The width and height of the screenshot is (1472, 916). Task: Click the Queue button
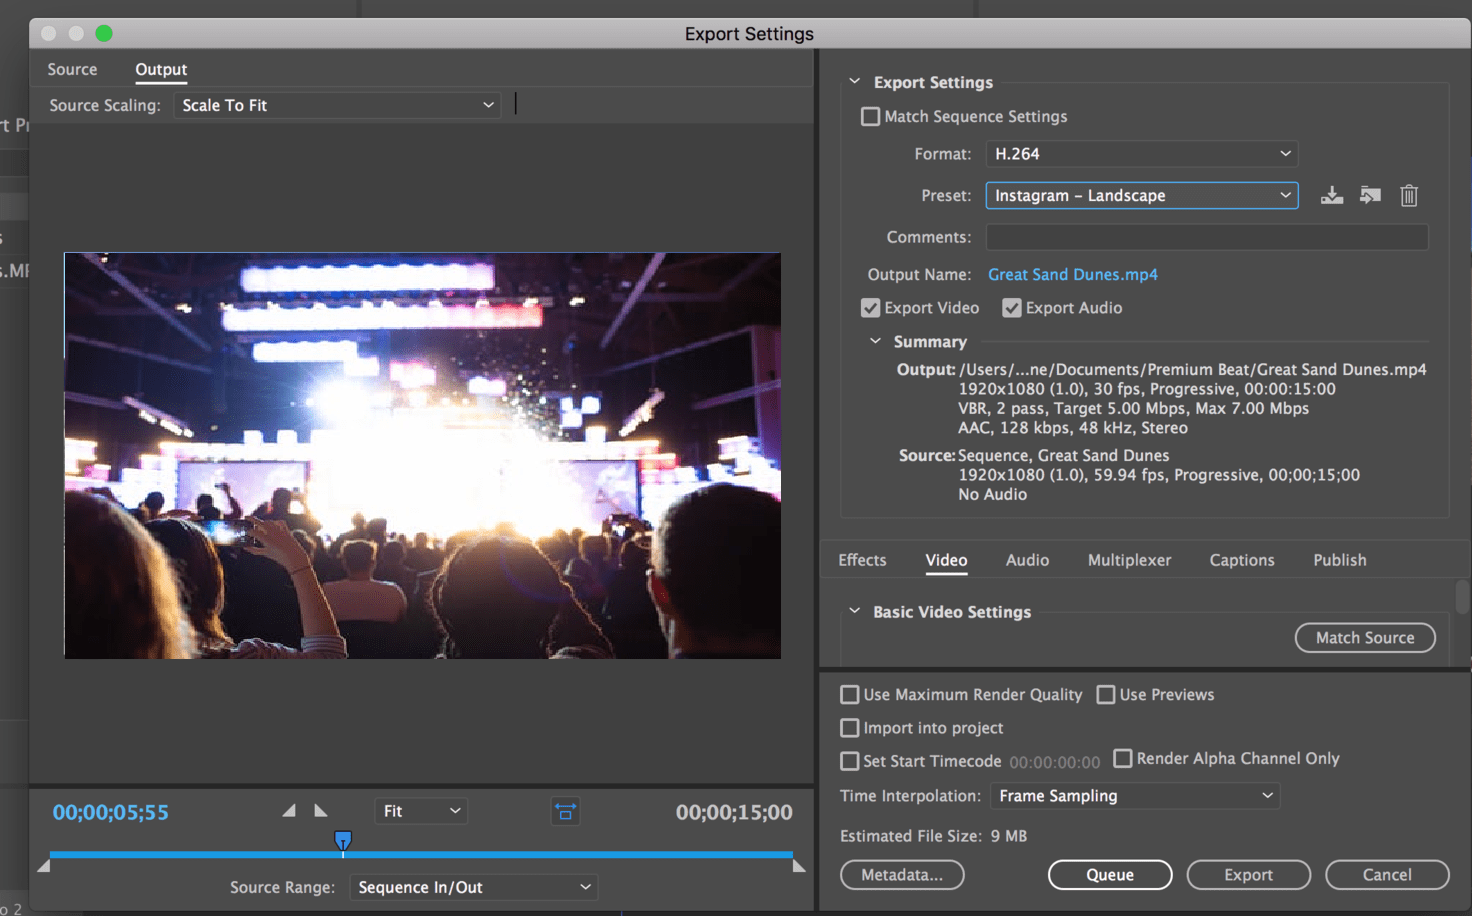[x=1109, y=875]
